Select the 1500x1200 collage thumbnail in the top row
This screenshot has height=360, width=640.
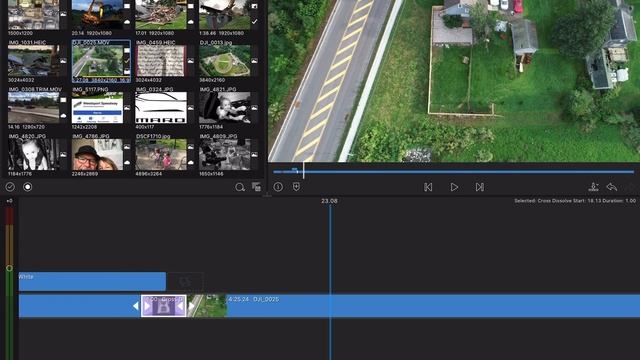(x=33, y=15)
